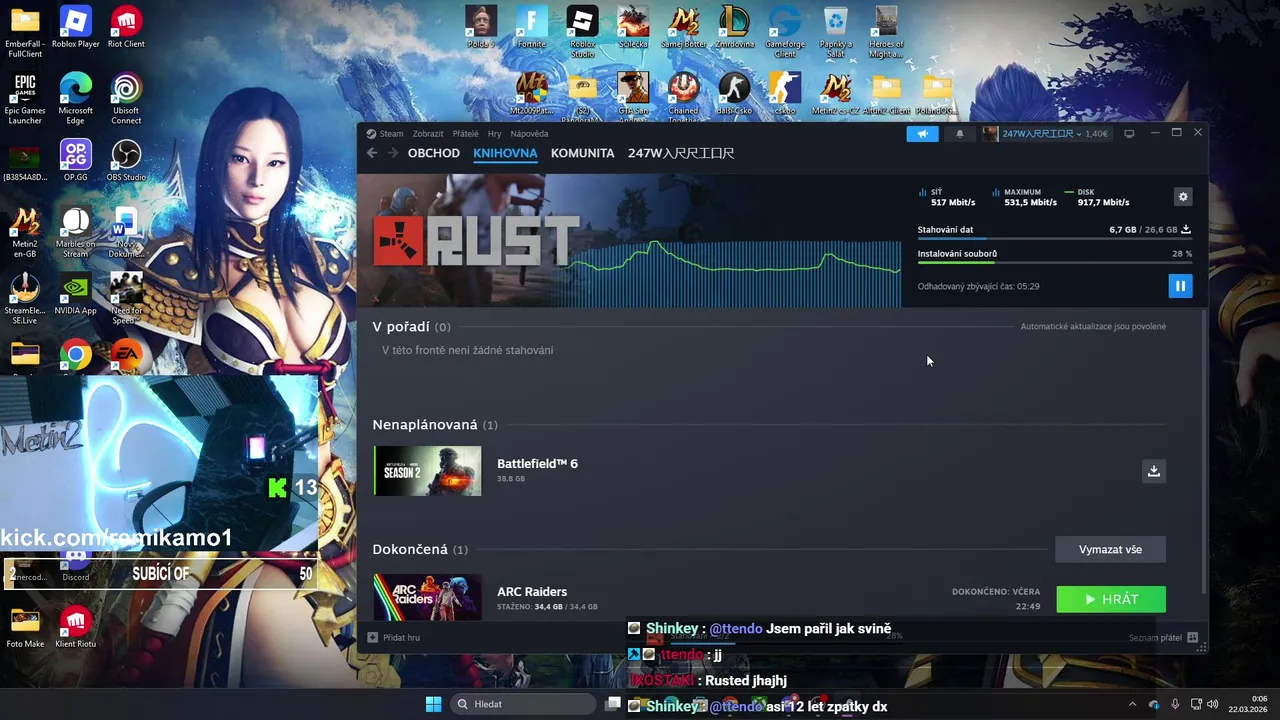Viewport: 1280px width, 720px height.
Task: Click Automatické aktualizace jsou povoleny text
Action: point(1093,326)
